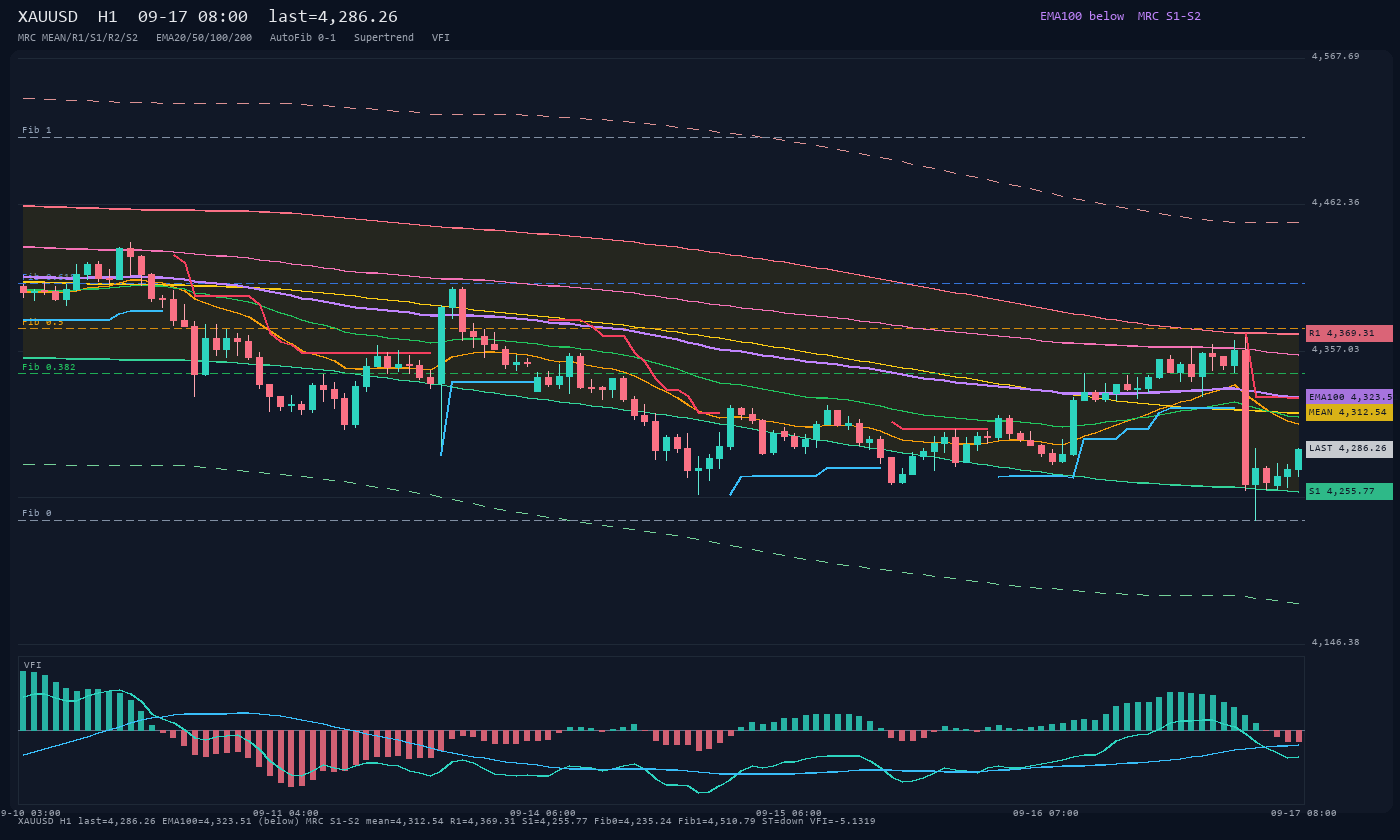This screenshot has width=1400, height=840.
Task: Click the 09-17 08:00 time axis label
Action: click(x=1304, y=813)
